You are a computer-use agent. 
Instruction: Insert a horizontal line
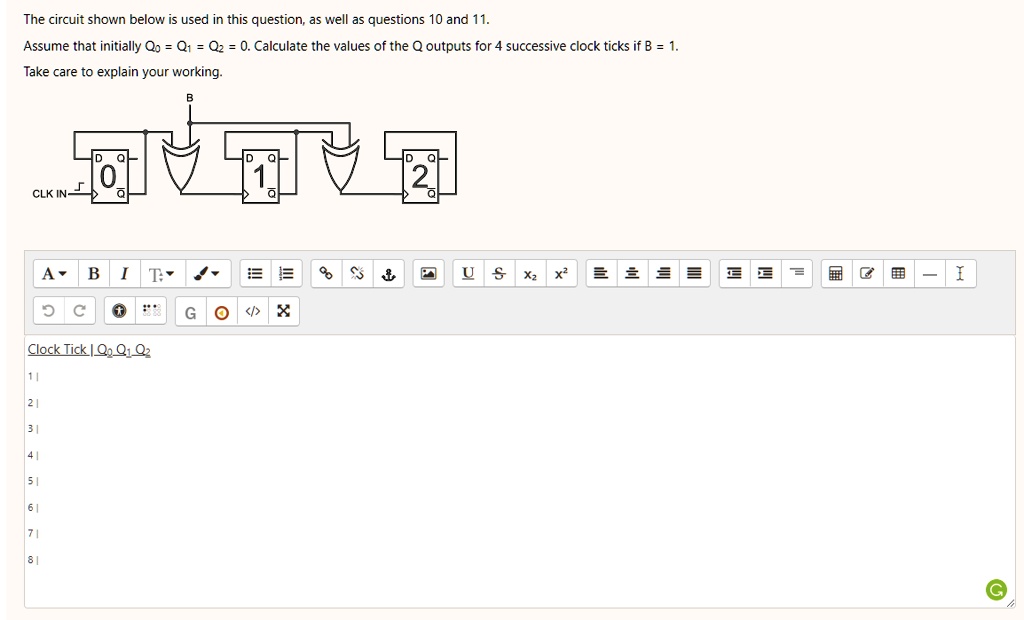(x=928, y=273)
